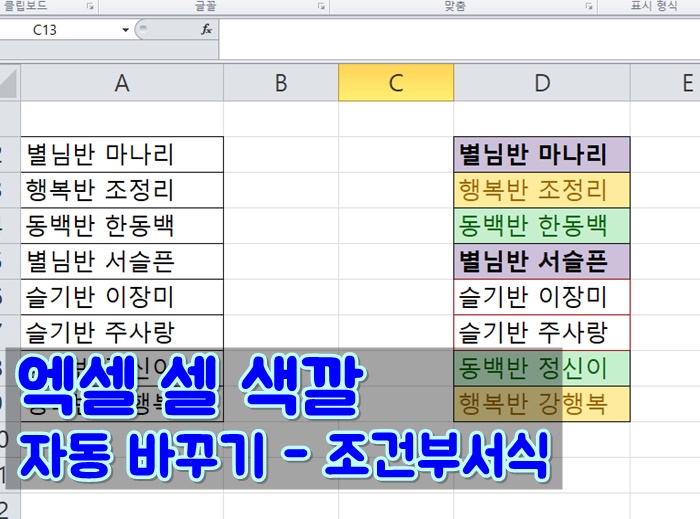Select cell '행복반 조정리' in column A
Screen dimensions: 700x519
(122, 190)
